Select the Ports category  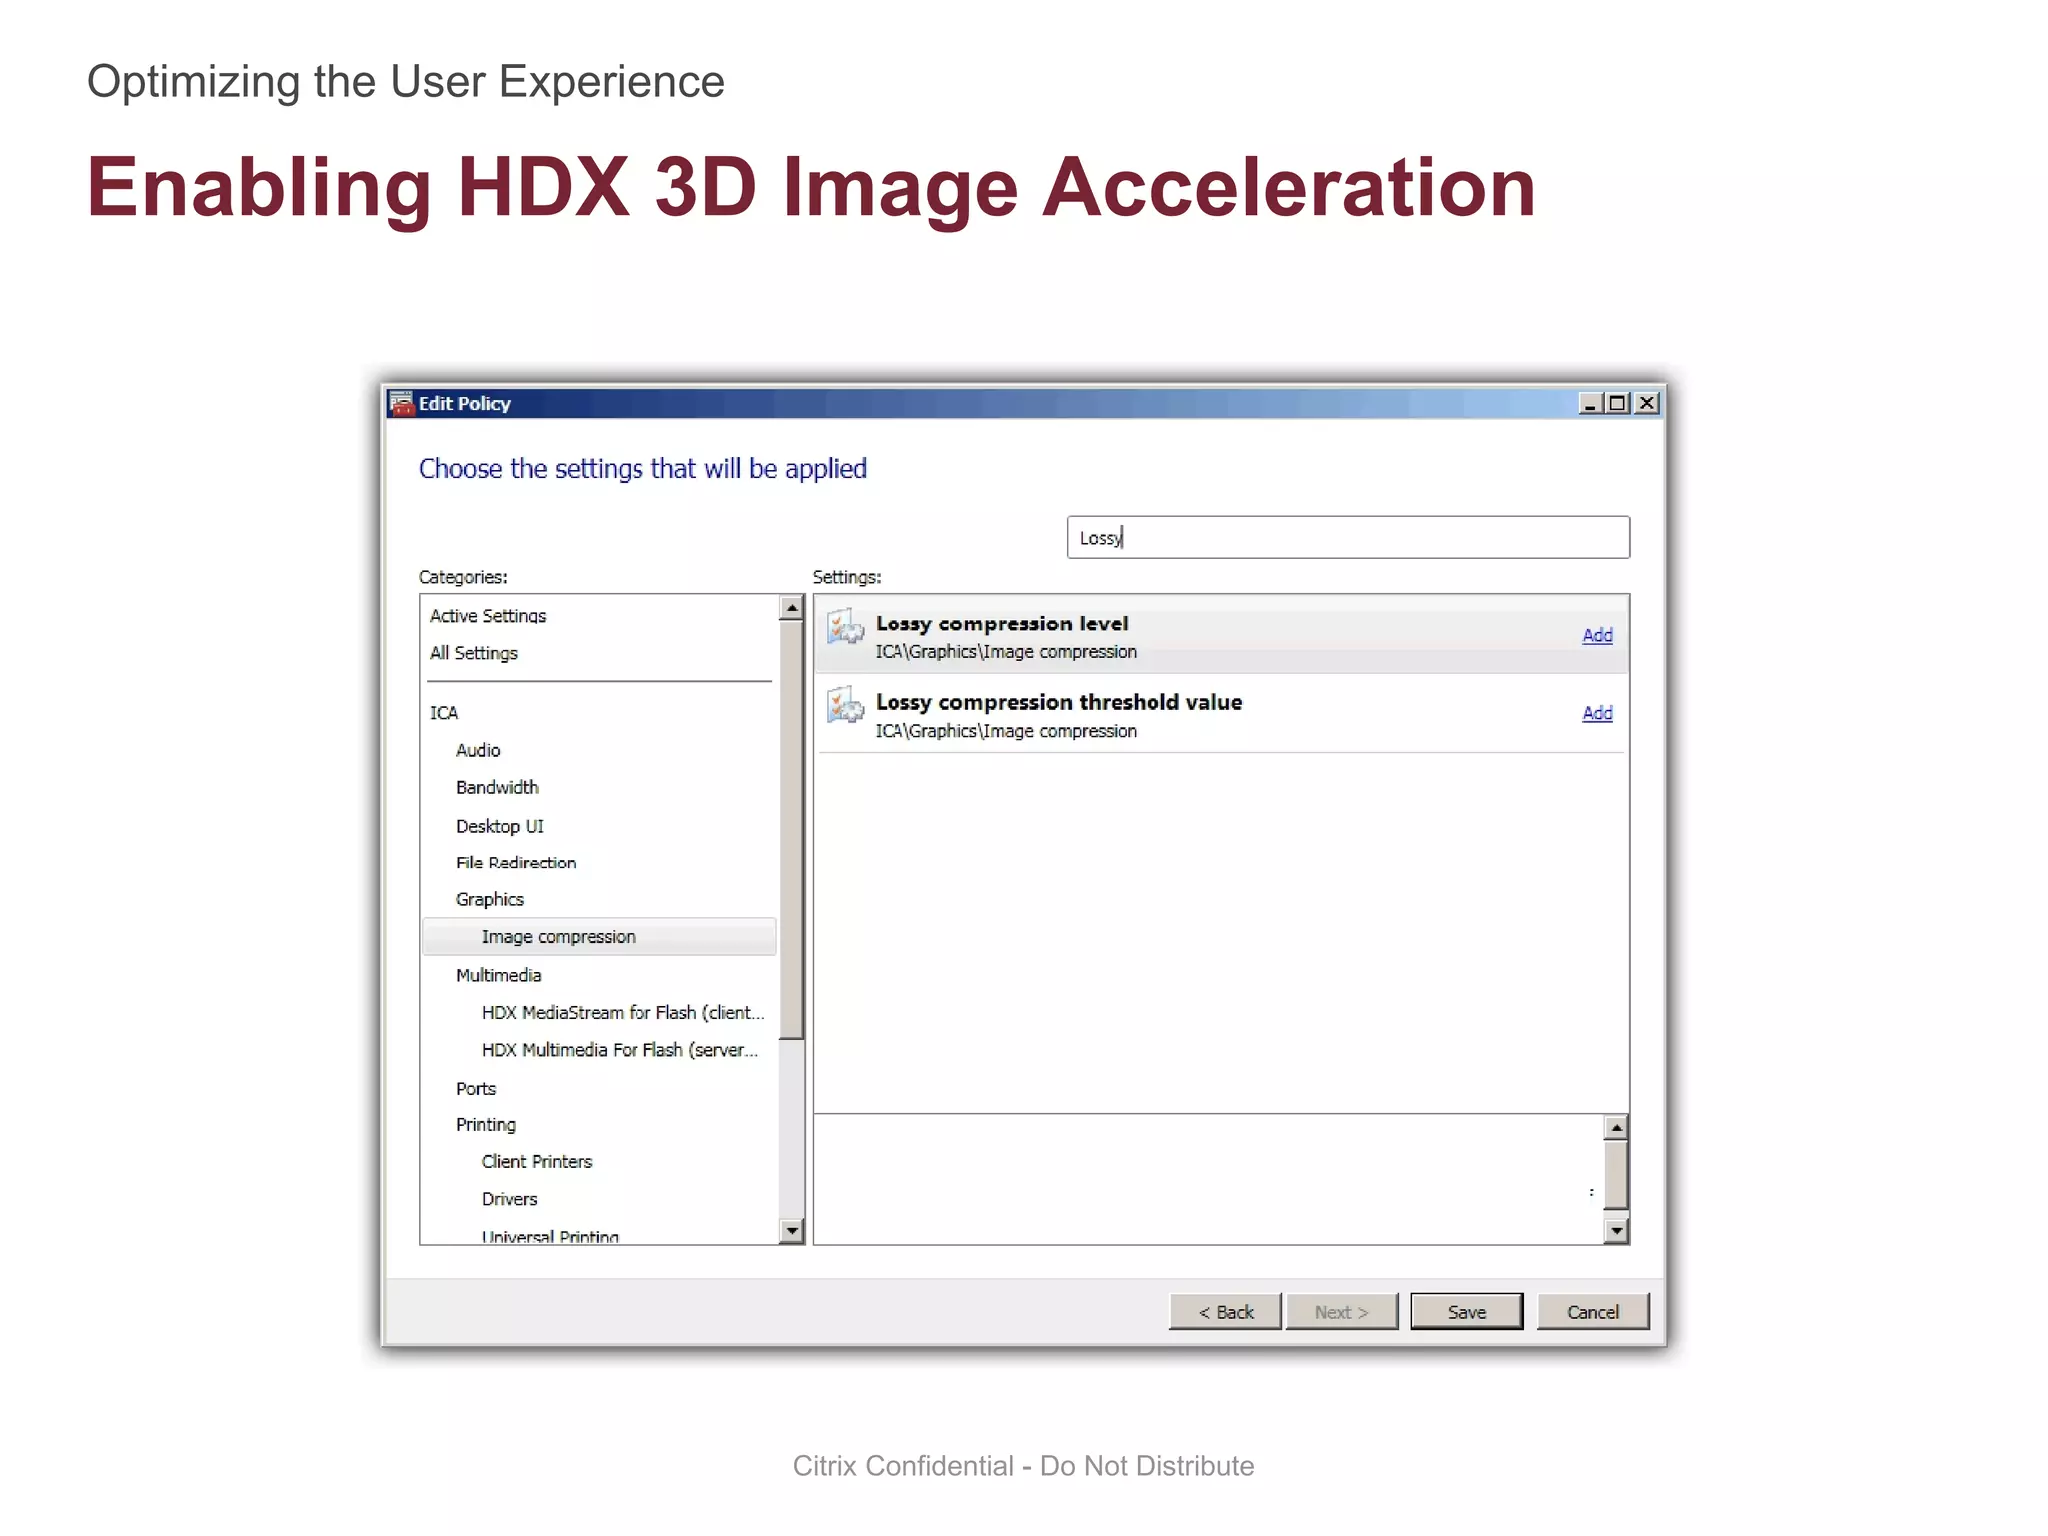476,1088
